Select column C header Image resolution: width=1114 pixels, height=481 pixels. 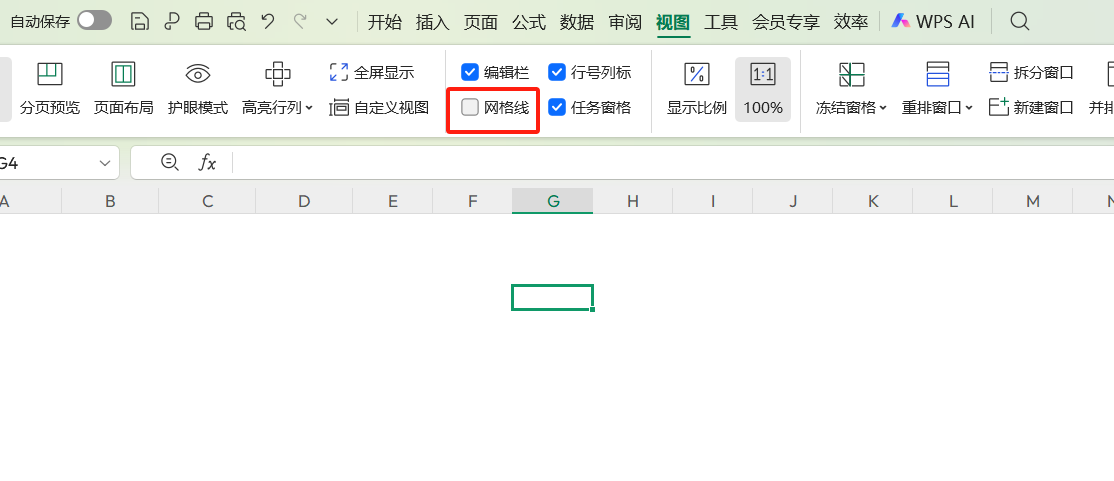click(x=207, y=201)
